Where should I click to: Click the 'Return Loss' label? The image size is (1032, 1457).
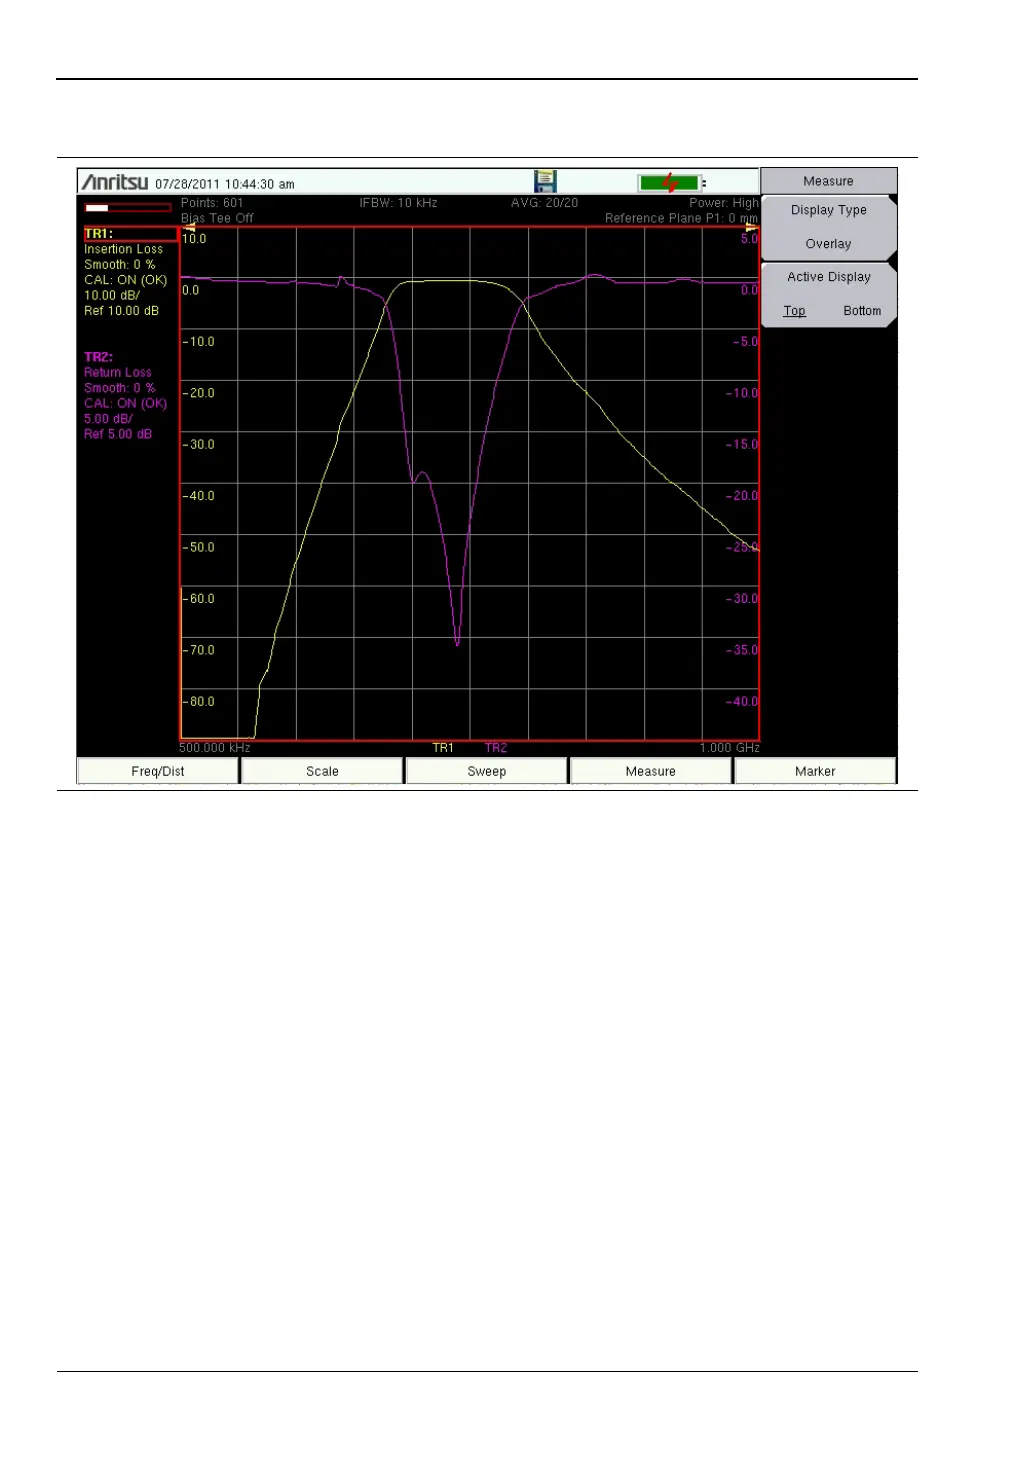coord(118,372)
